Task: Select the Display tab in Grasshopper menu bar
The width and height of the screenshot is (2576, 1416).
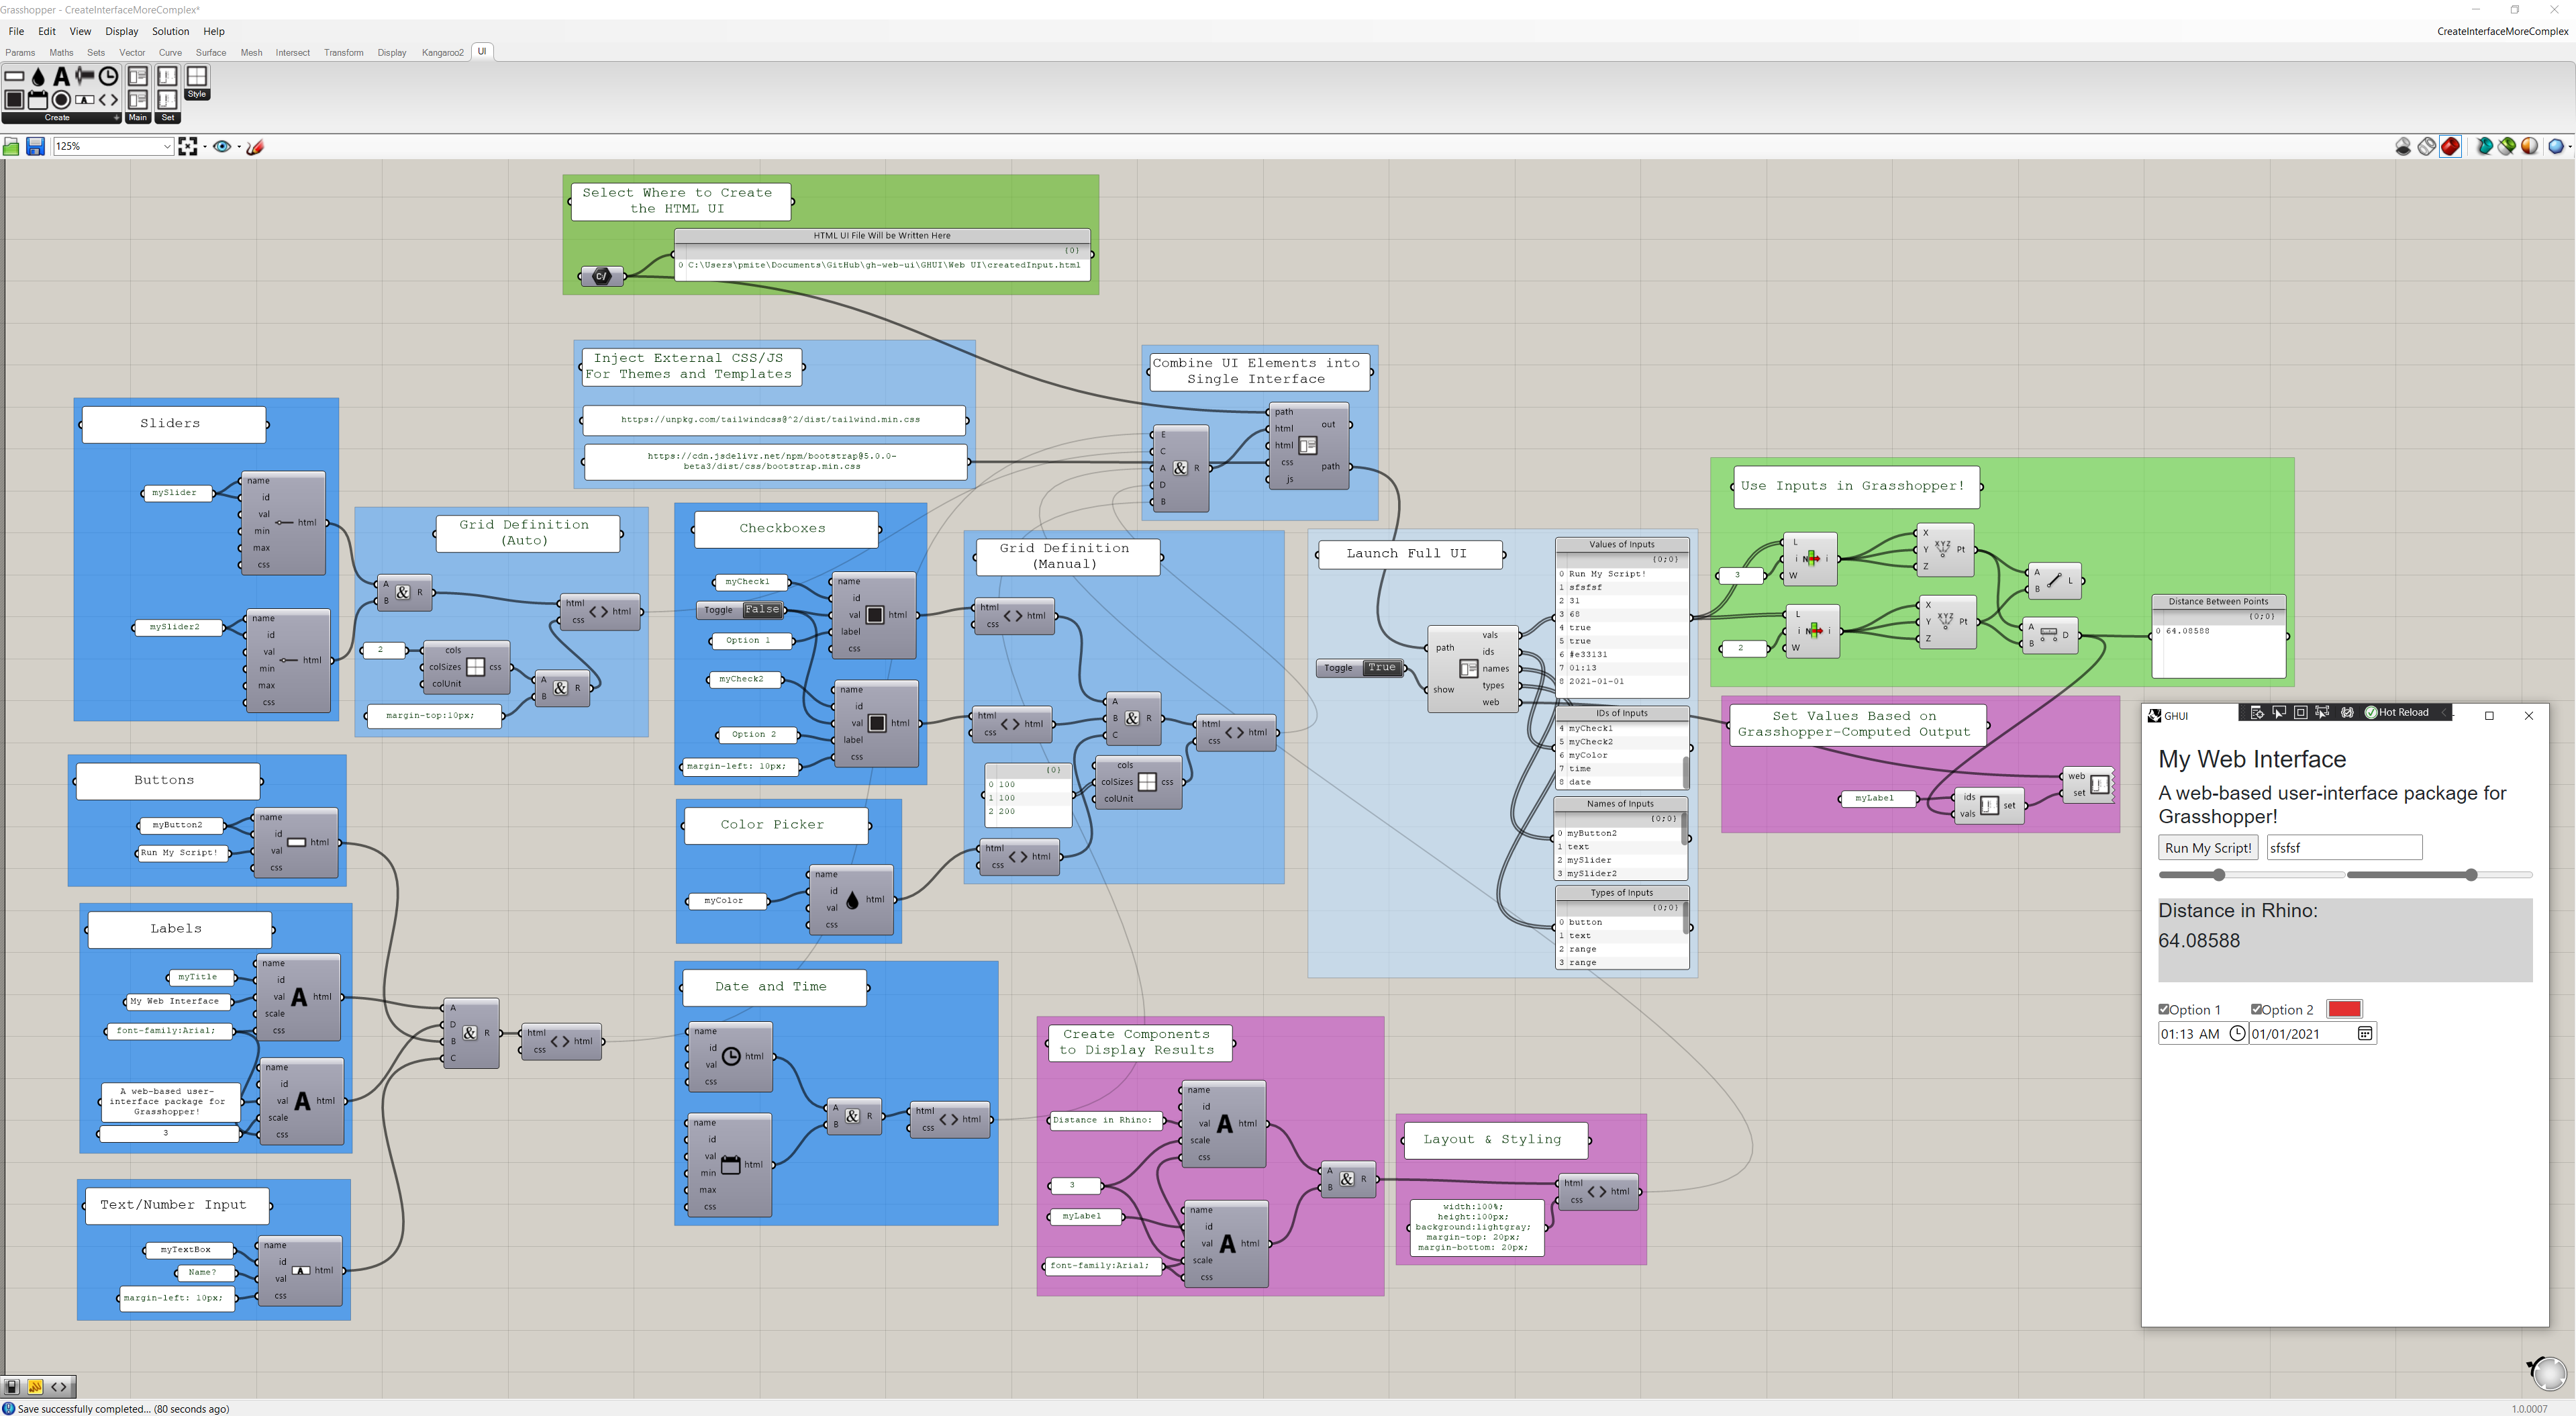Action: tap(122, 32)
